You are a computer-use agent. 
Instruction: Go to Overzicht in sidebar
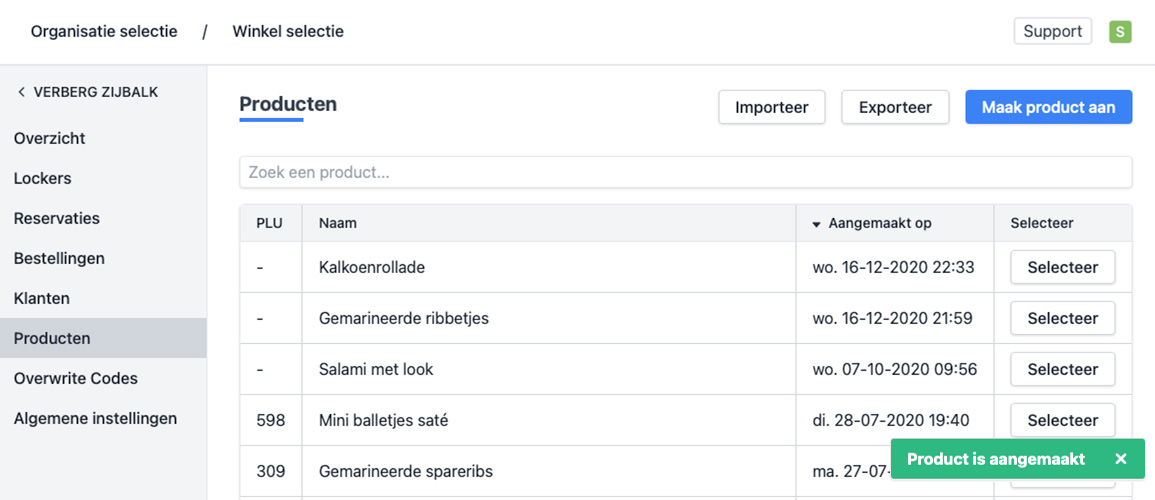click(x=50, y=138)
